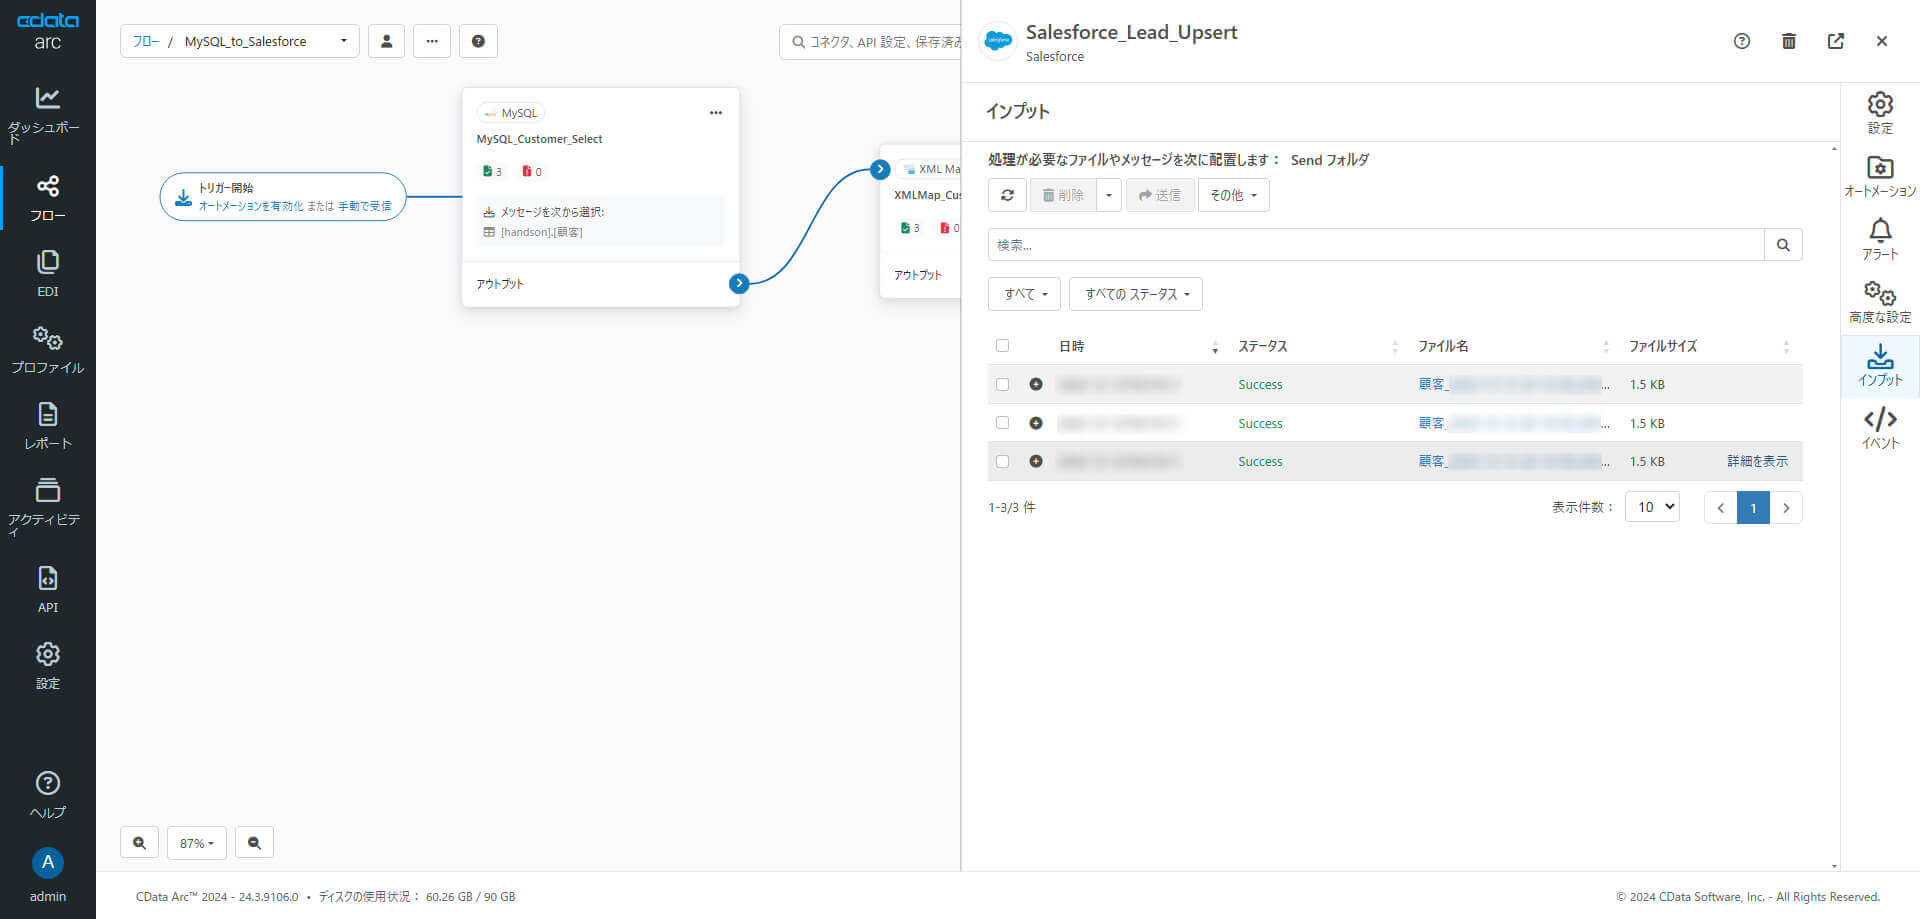Expand details of the second Success row
Image resolution: width=1920 pixels, height=919 pixels.
coord(1036,423)
